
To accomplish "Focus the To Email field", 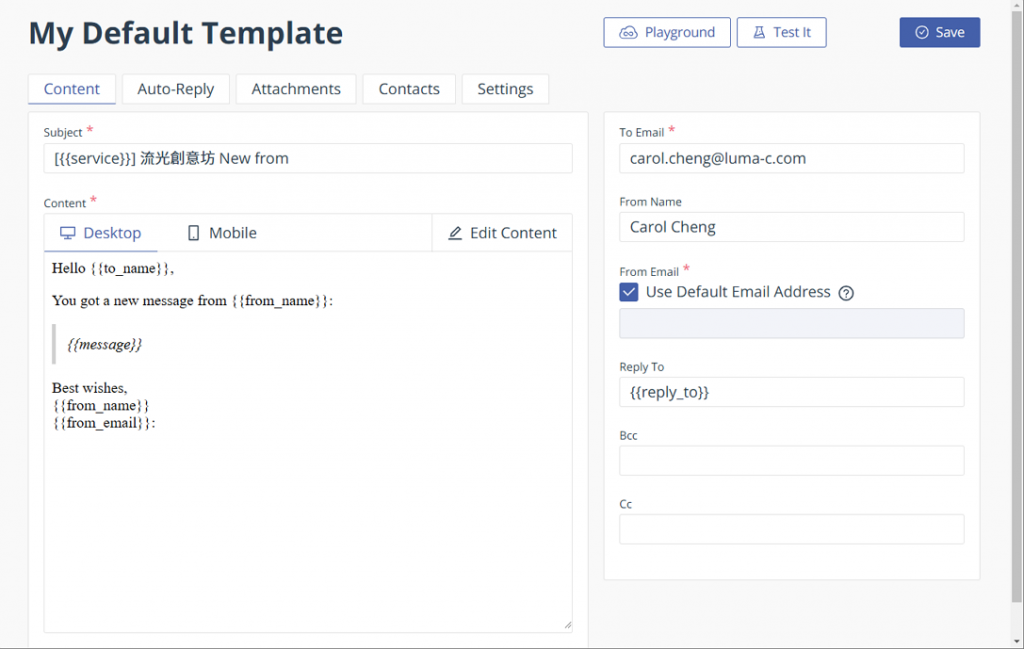I will click(791, 158).
